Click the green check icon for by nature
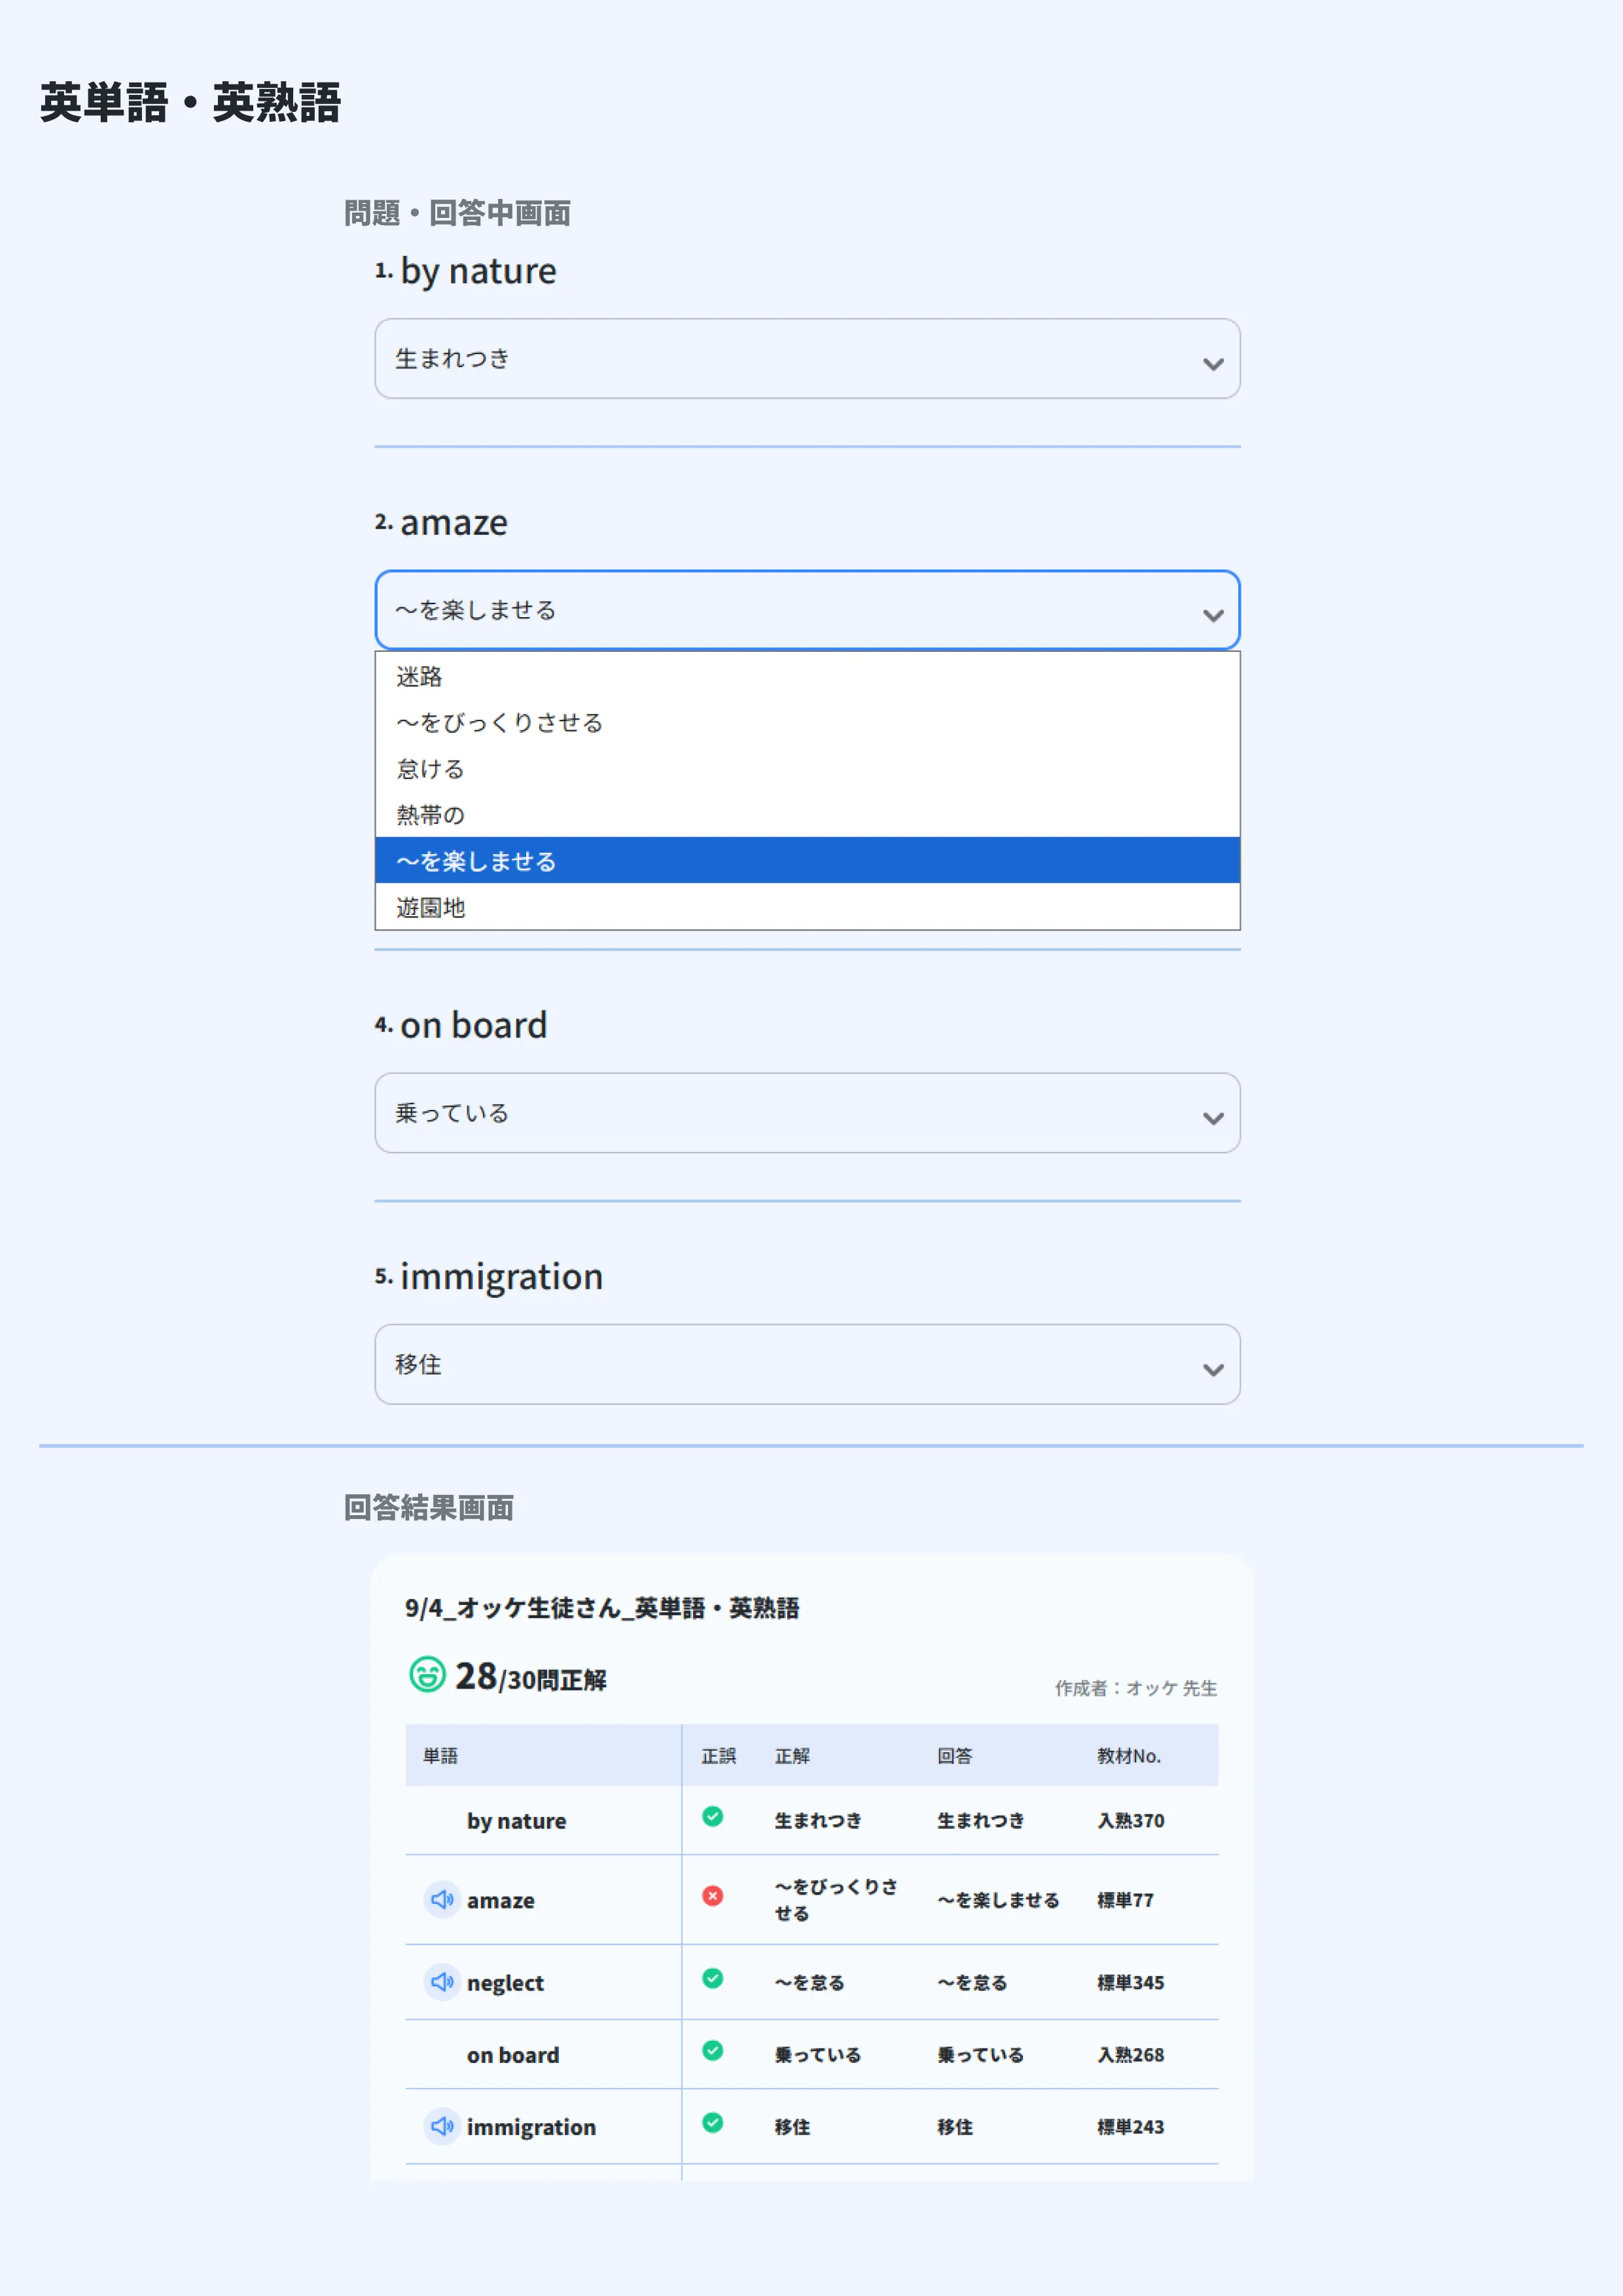 [712, 1816]
